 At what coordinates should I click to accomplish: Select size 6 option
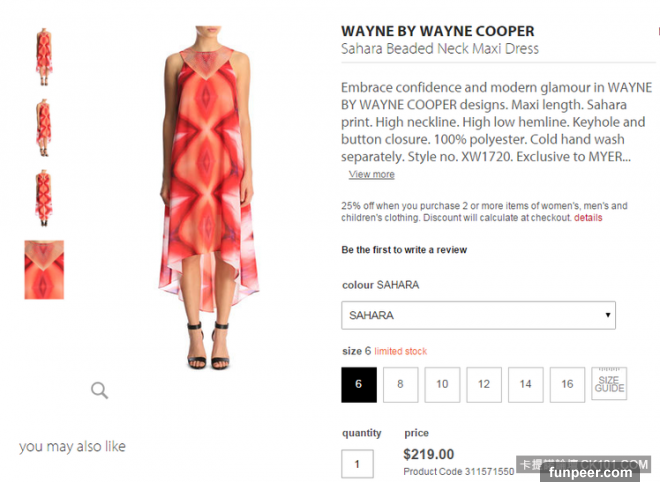click(359, 384)
